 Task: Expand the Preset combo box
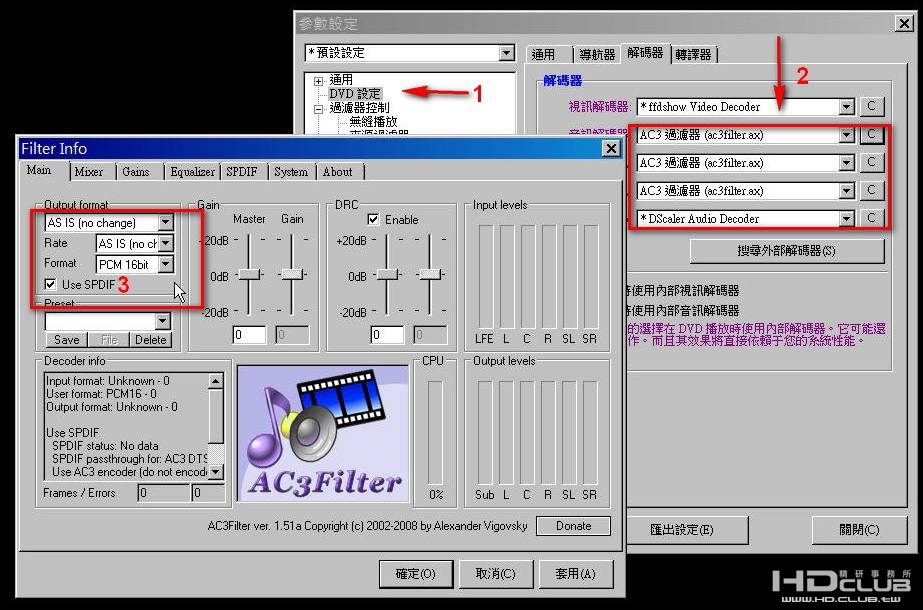point(163,321)
